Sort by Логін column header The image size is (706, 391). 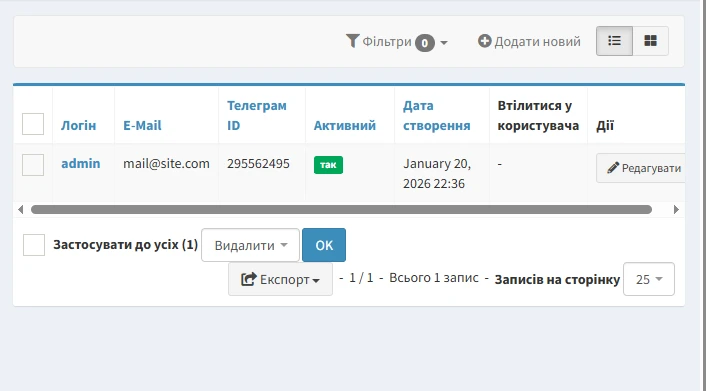pyautogui.click(x=79, y=125)
